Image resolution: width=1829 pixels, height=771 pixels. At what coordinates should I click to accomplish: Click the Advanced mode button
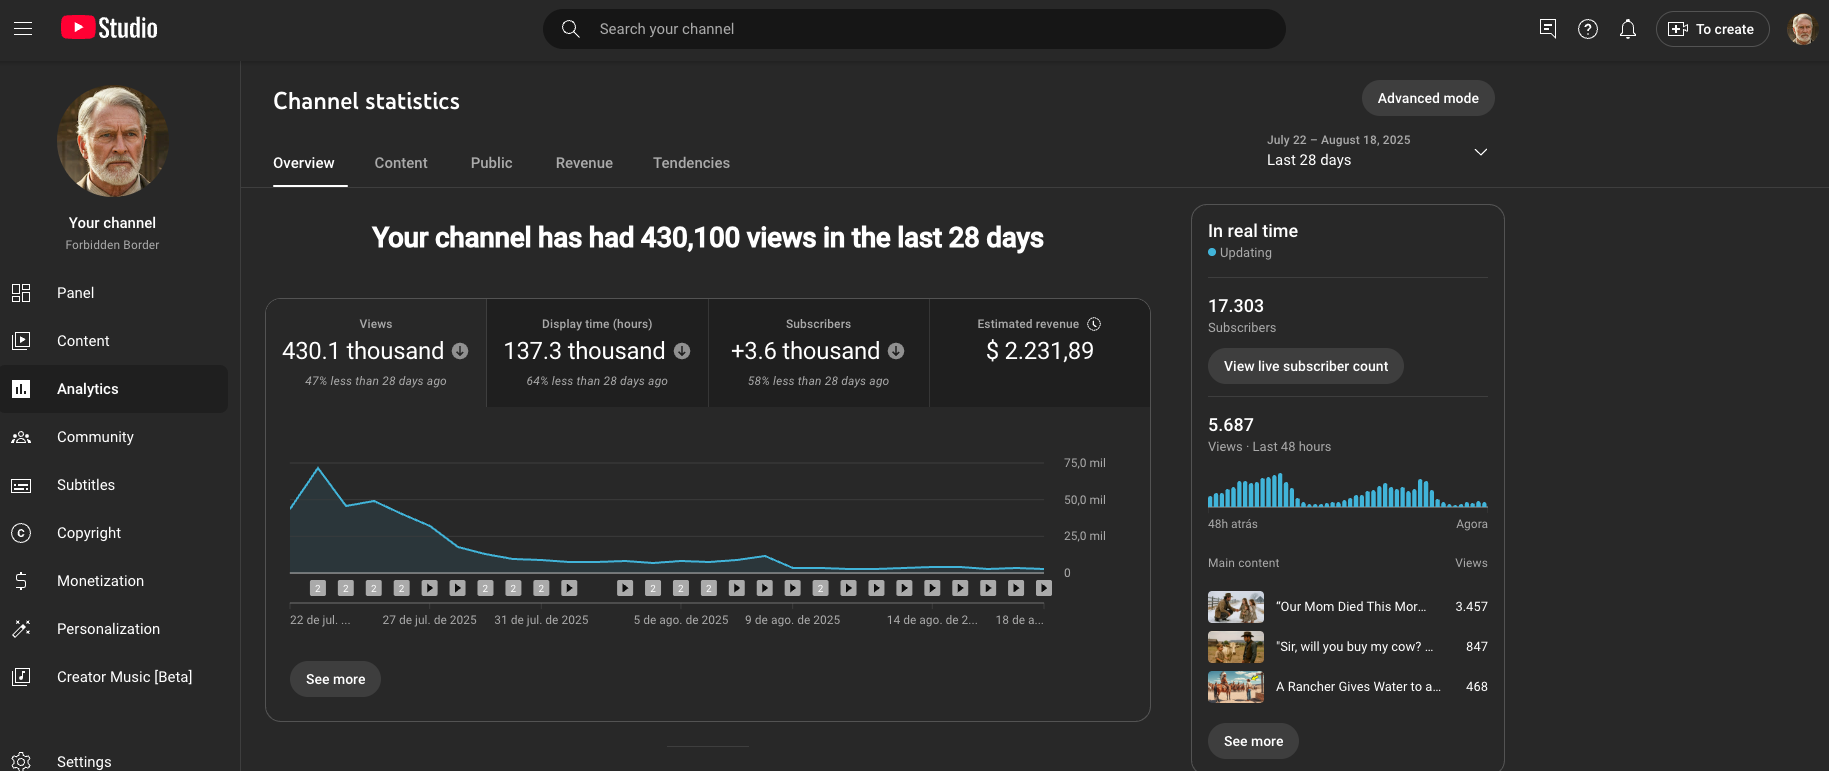[x=1427, y=98]
